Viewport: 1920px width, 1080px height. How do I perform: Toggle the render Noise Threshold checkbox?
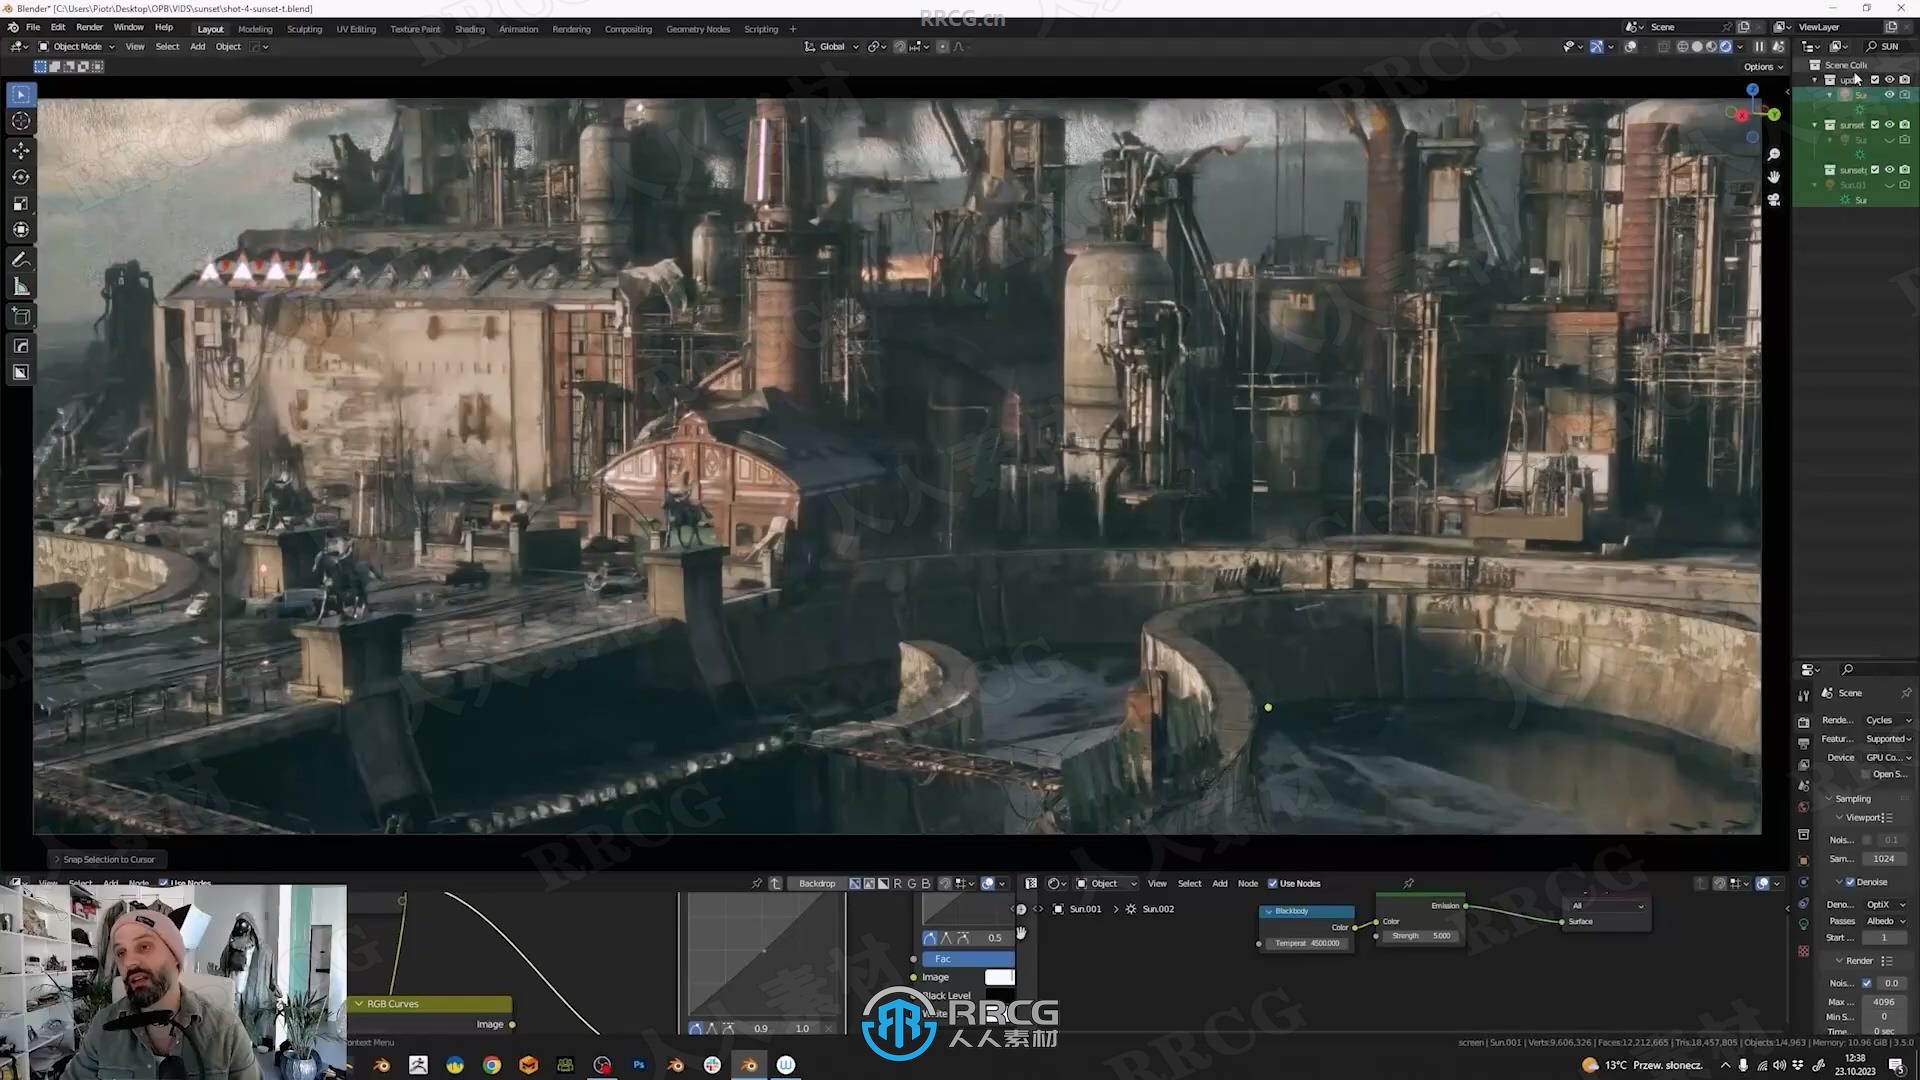[x=1866, y=984]
